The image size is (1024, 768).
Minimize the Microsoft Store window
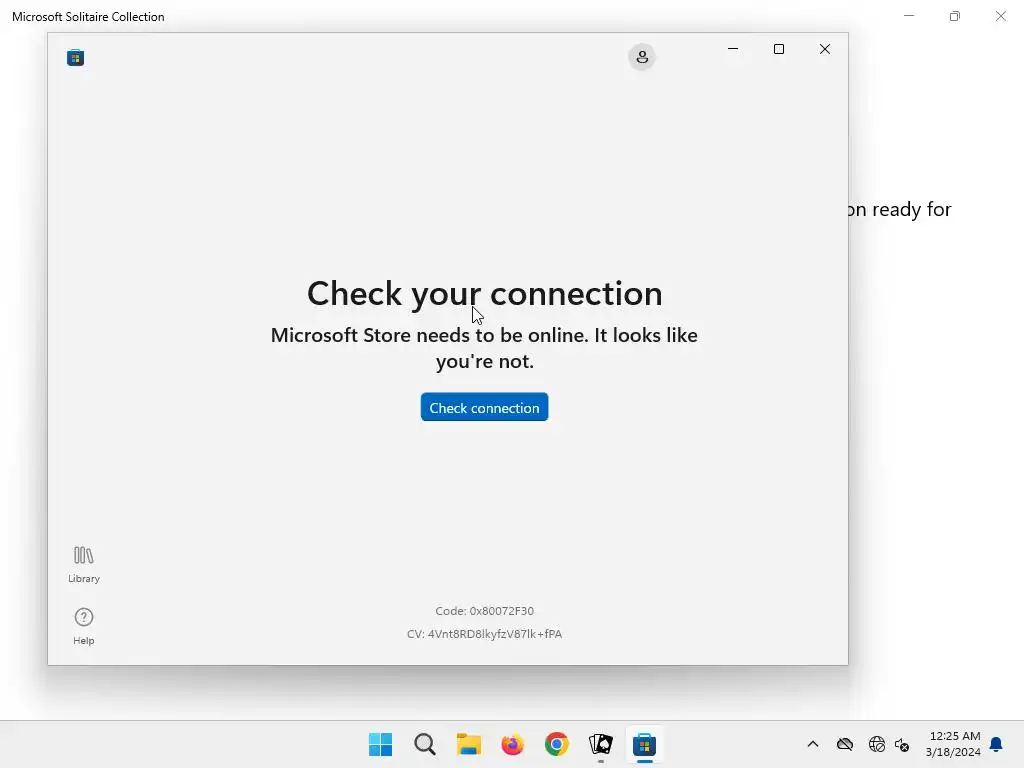tap(733, 49)
